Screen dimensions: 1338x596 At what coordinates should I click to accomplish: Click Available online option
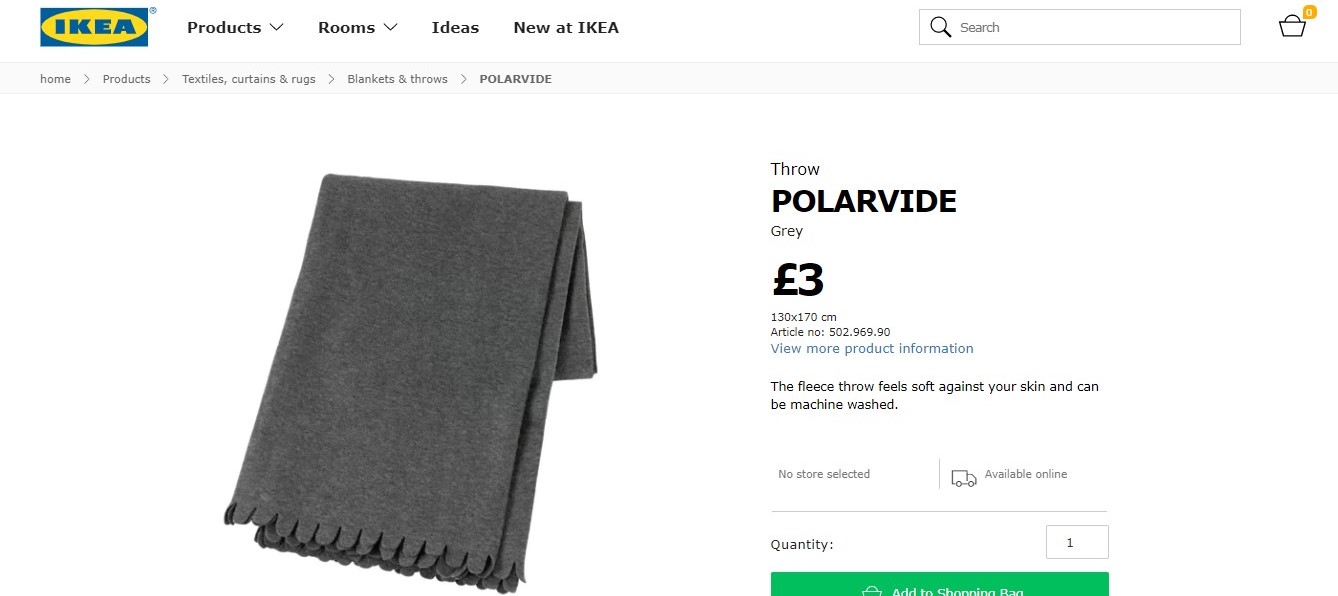(x=1025, y=473)
